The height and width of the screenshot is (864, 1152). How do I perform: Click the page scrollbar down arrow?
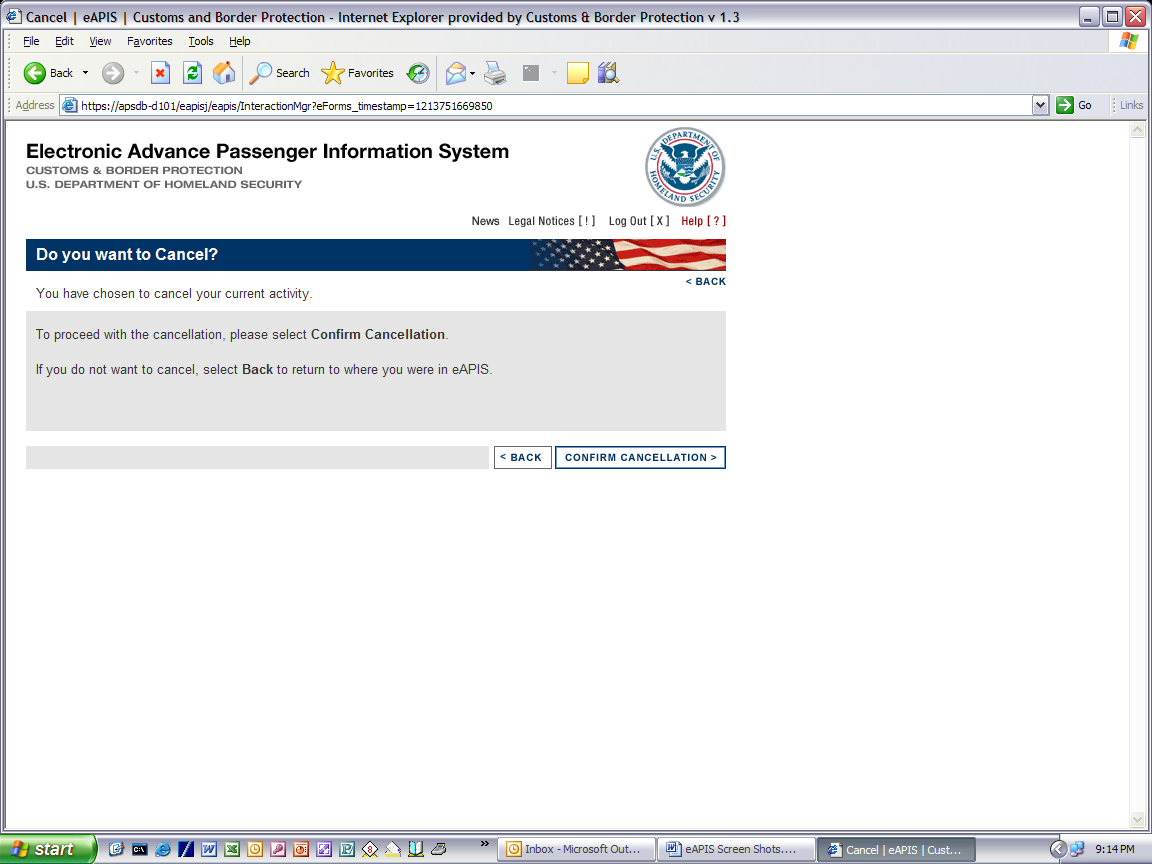coord(1137,819)
